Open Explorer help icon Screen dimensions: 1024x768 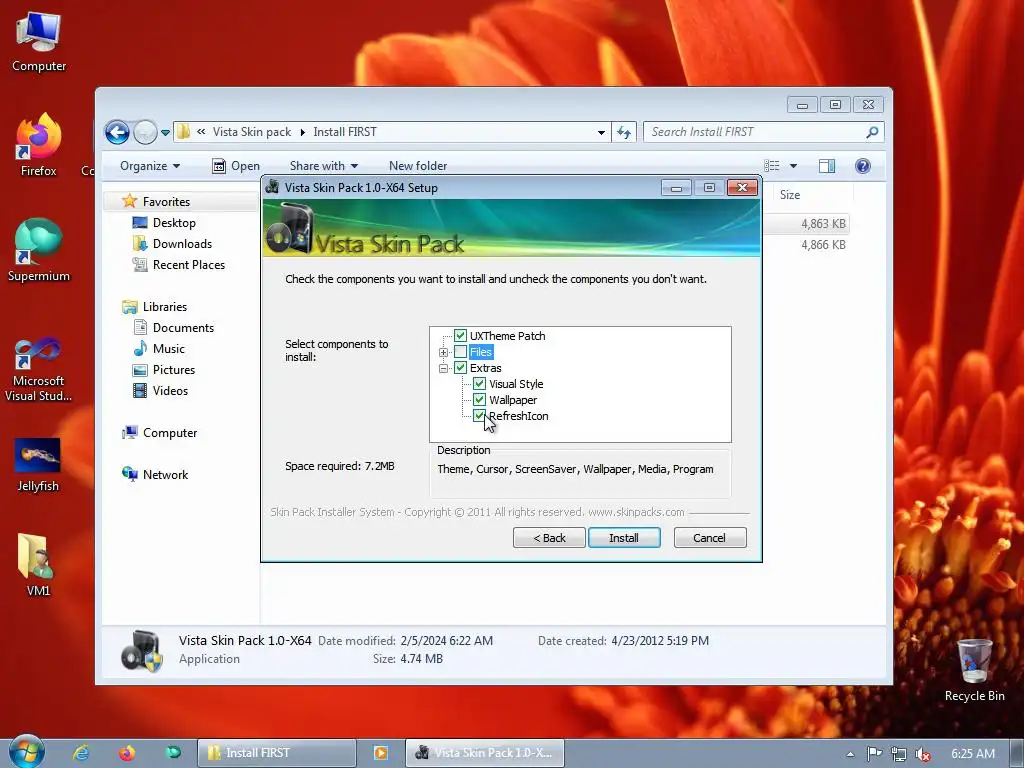[x=863, y=166]
